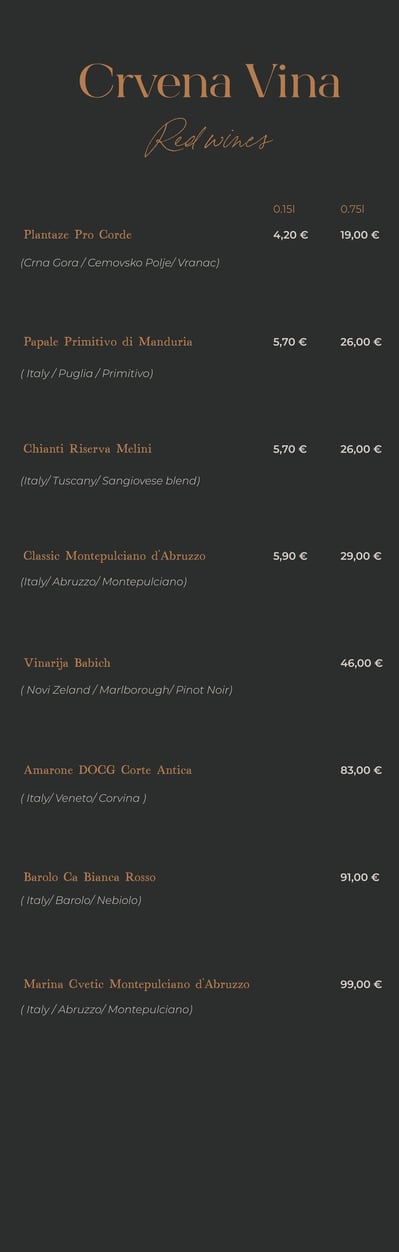Click the Crvena Vina heading
Image resolution: width=399 pixels, height=1252 pixels.
[209, 82]
